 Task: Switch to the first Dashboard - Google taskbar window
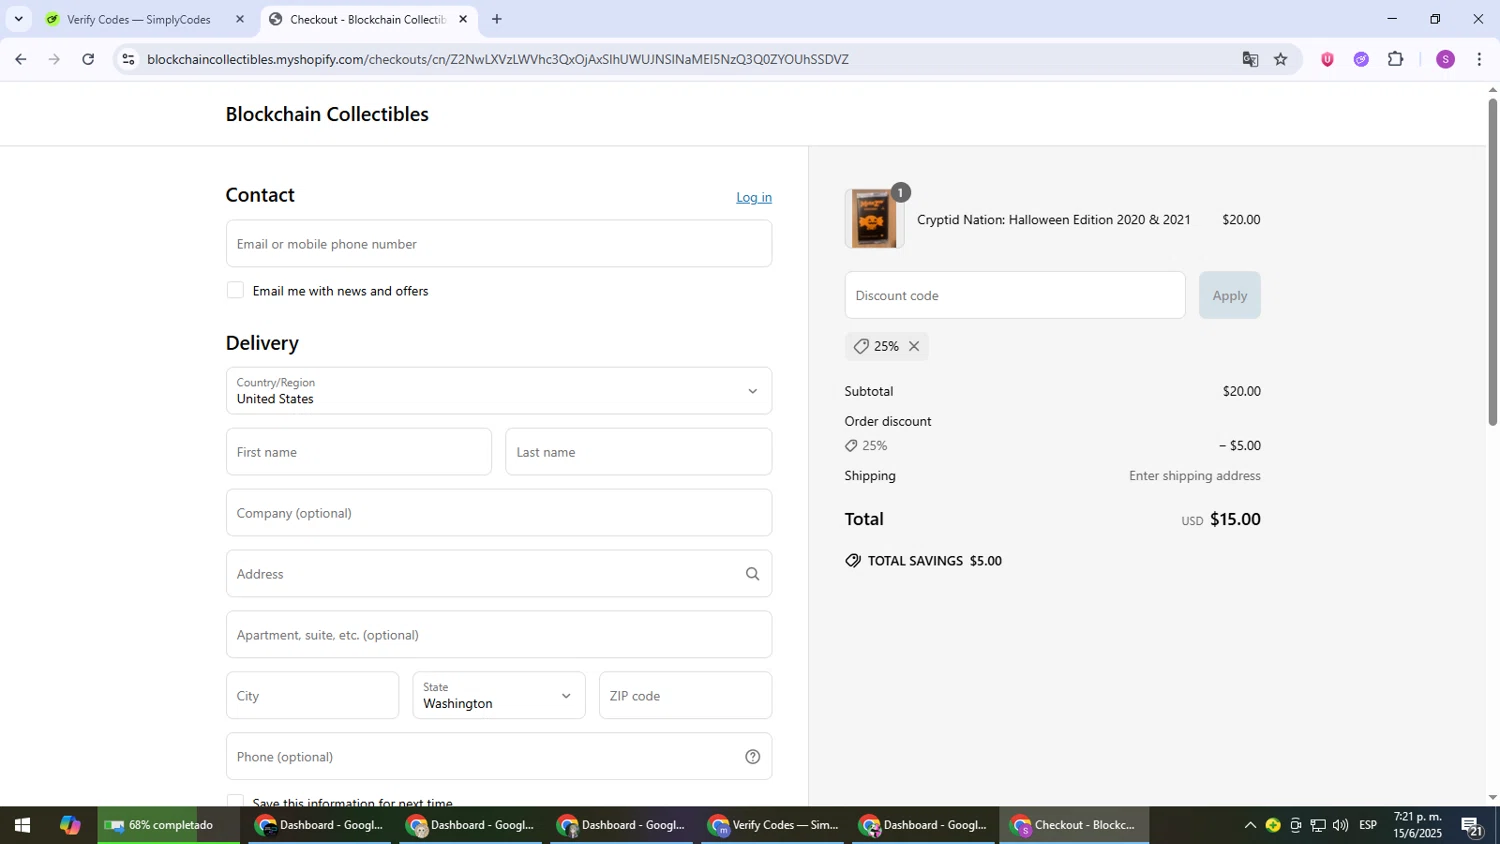click(320, 826)
